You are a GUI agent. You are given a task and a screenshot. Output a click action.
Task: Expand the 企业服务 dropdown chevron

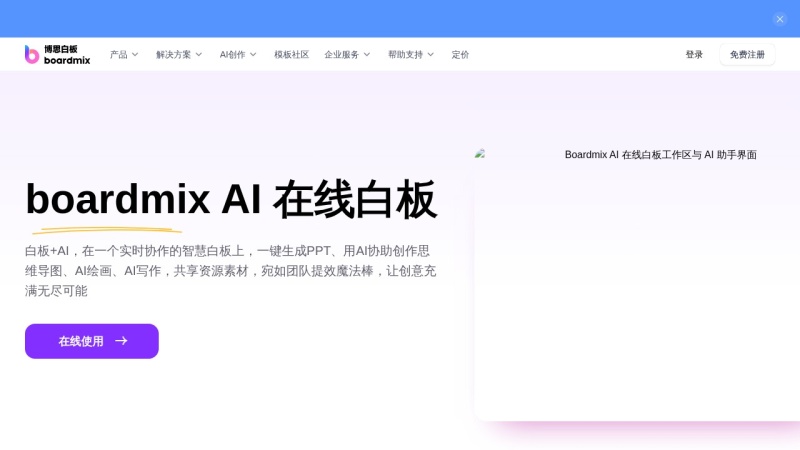click(367, 55)
